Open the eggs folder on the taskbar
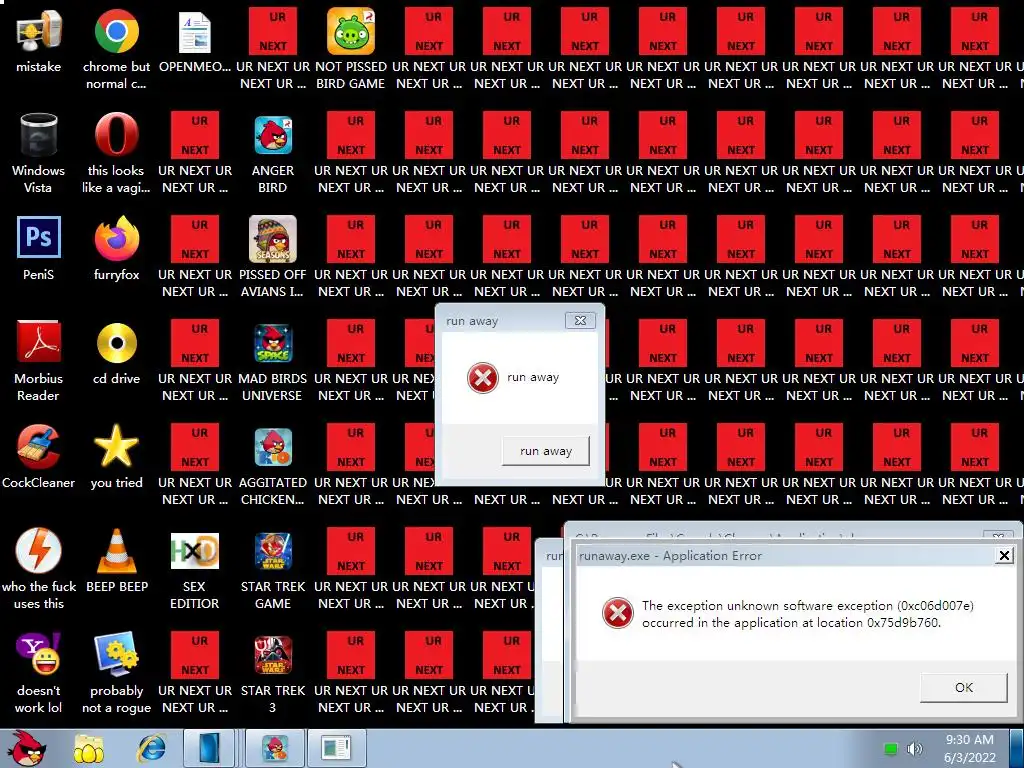The width and height of the screenshot is (1024, 768). tap(89, 749)
